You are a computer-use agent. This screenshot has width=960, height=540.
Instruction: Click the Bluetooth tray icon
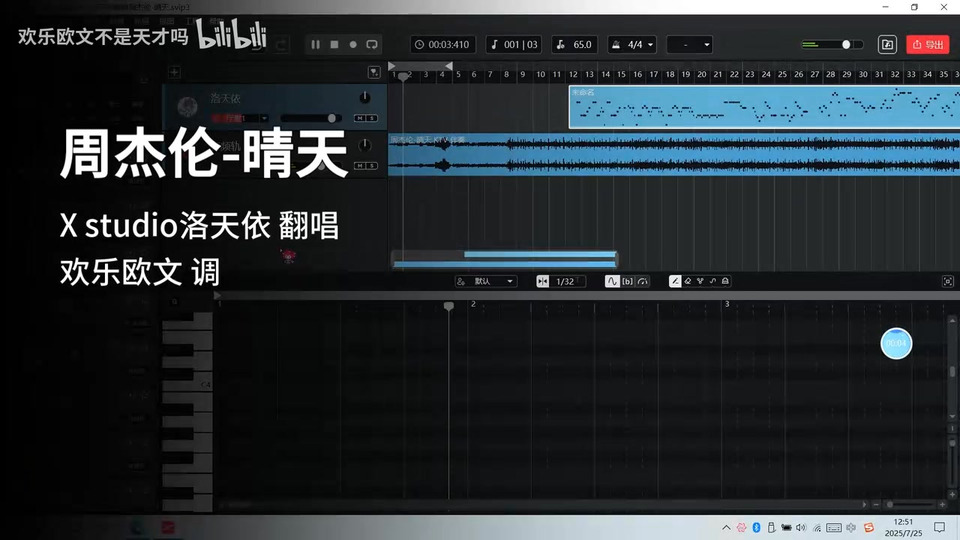point(756,527)
